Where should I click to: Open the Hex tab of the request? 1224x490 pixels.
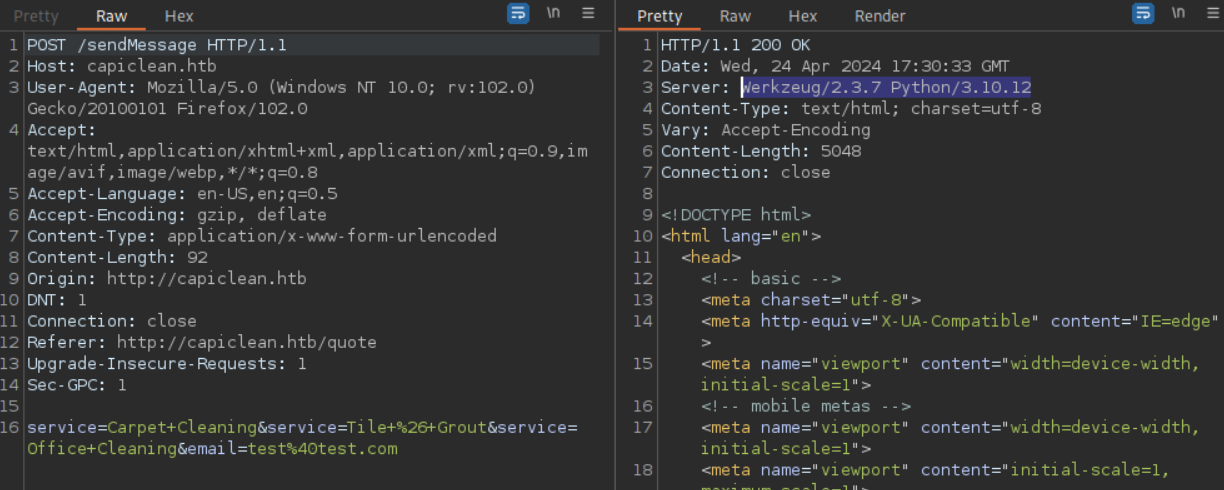pos(179,16)
